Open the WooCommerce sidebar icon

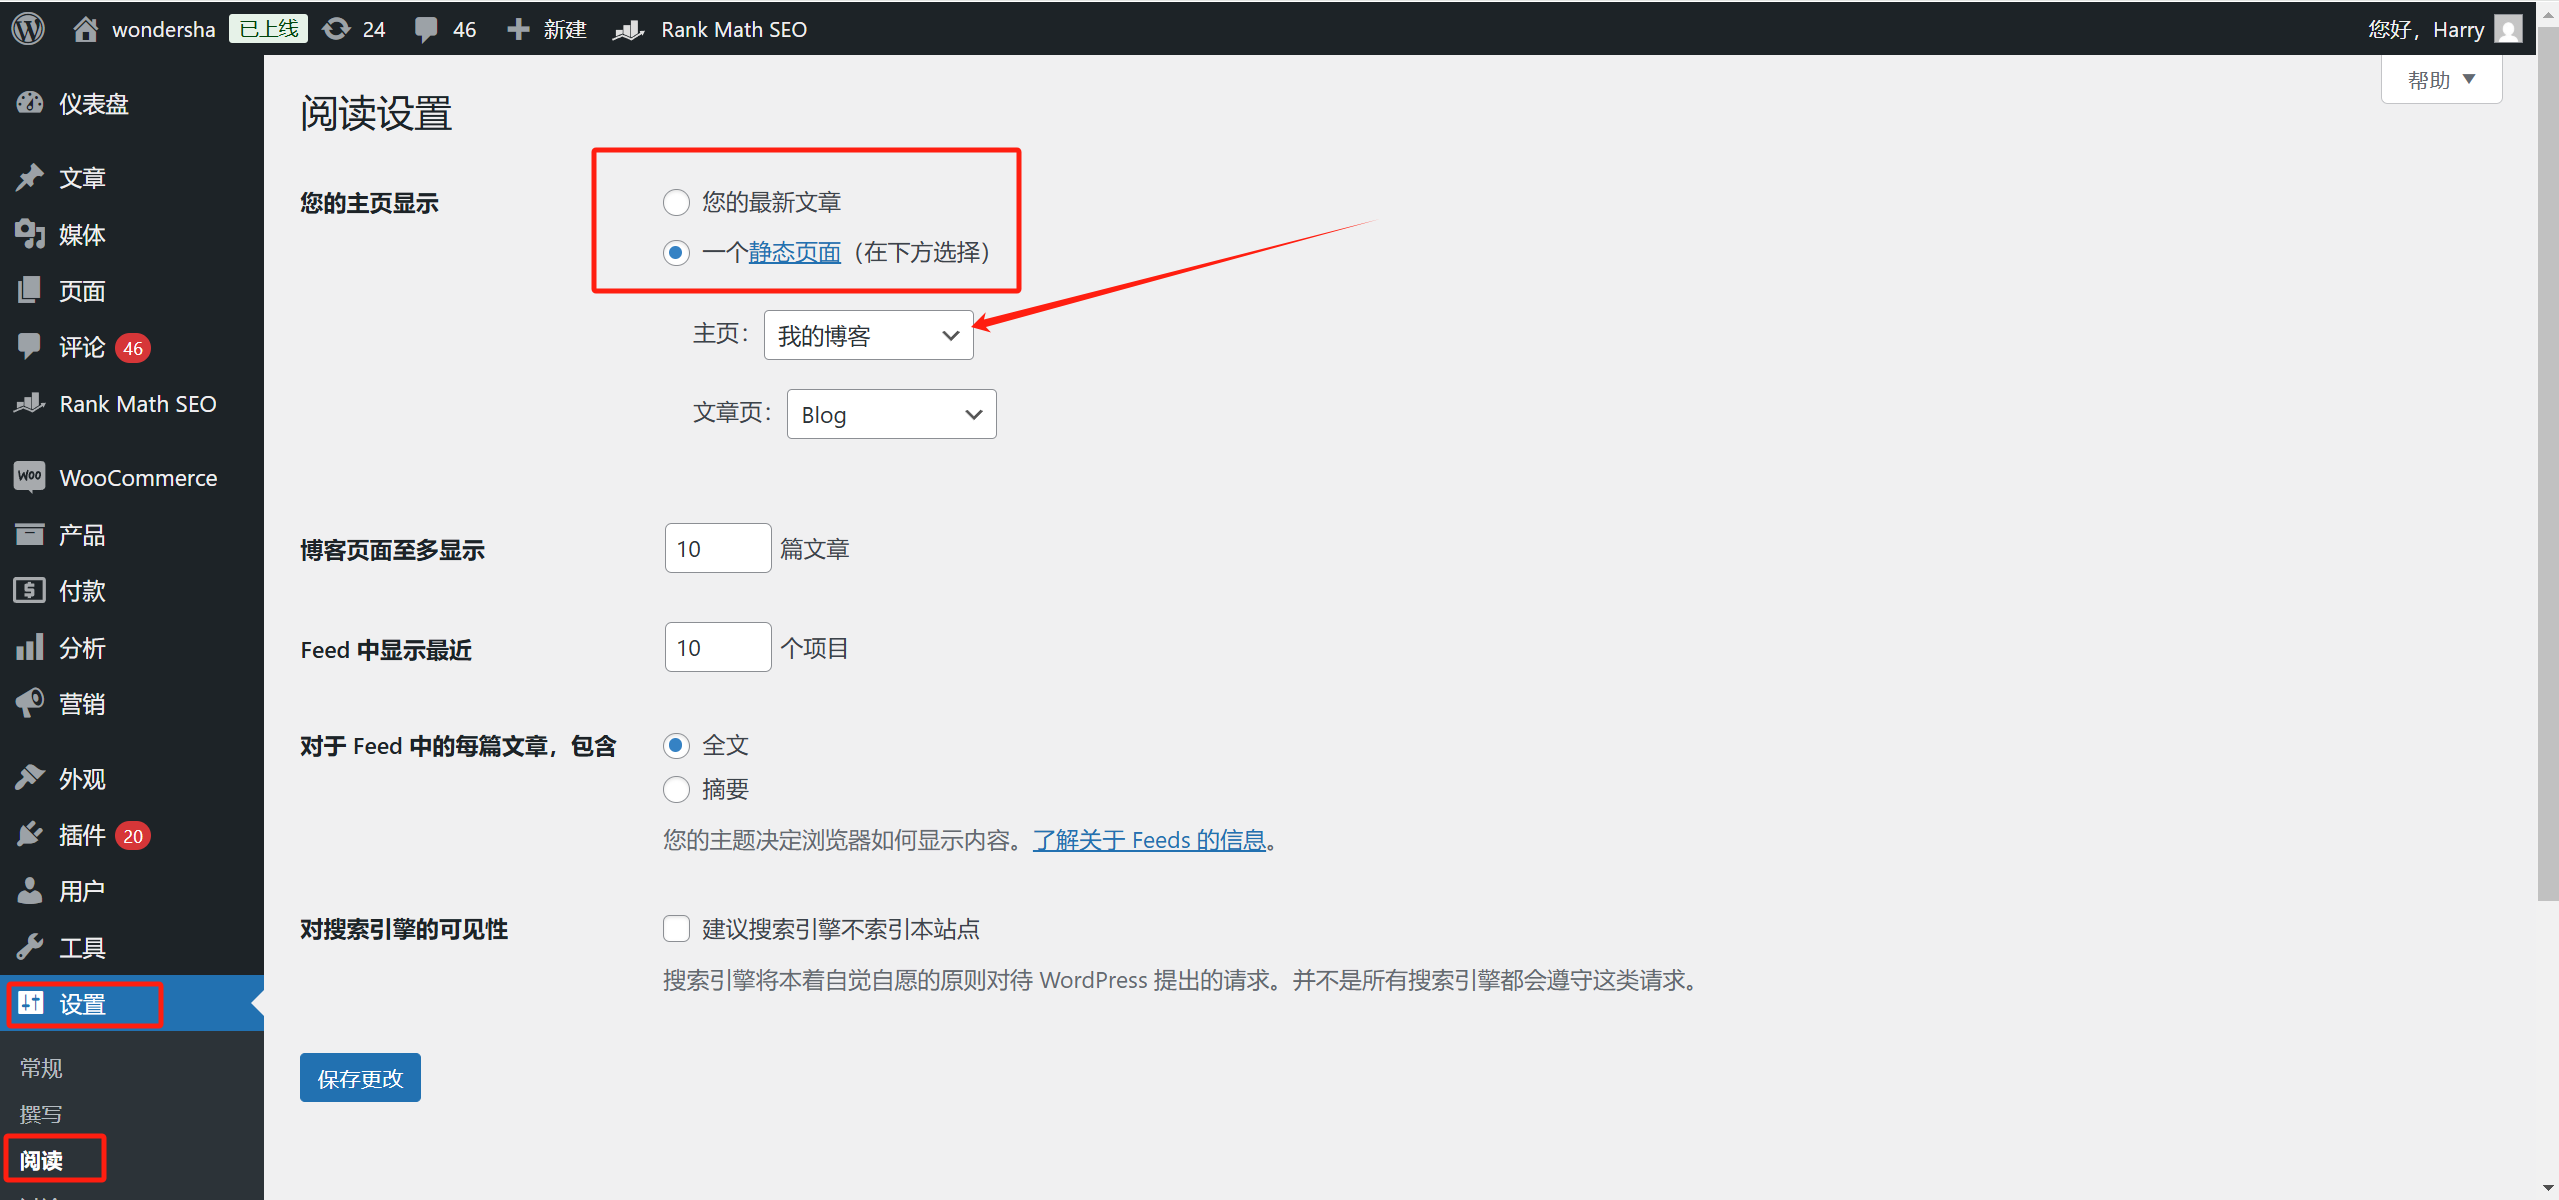click(x=30, y=477)
